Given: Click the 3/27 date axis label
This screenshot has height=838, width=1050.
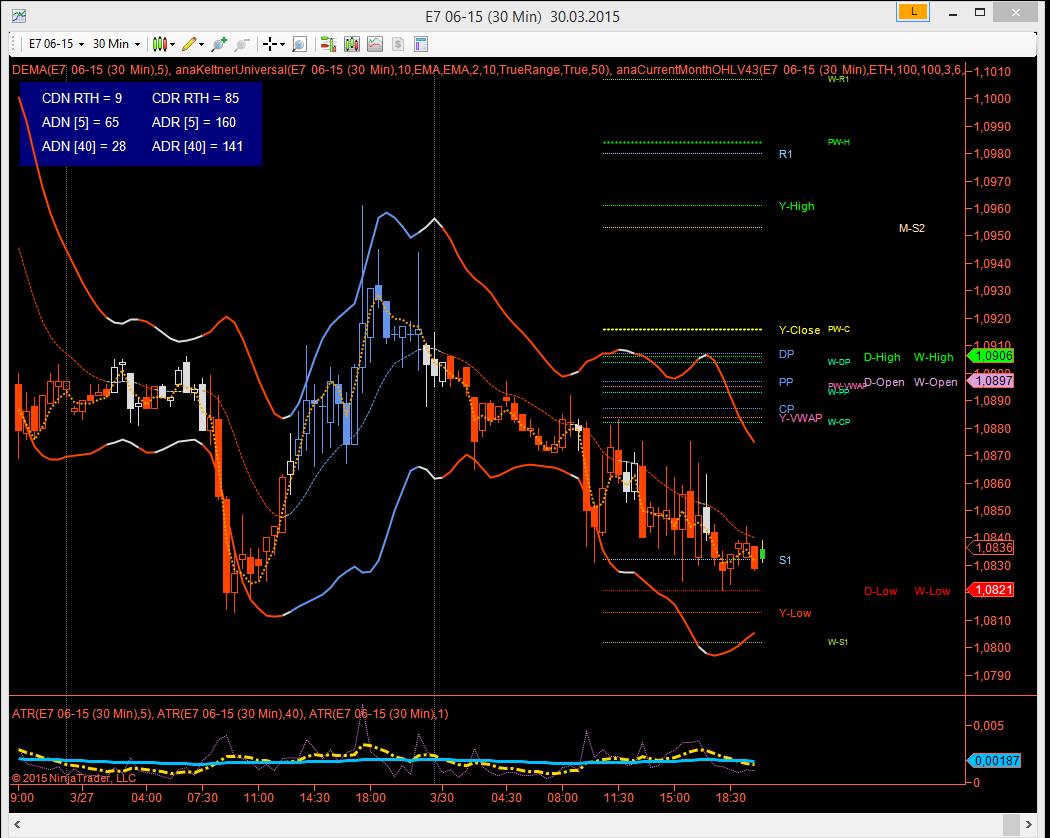Looking at the screenshot, I should (82, 798).
